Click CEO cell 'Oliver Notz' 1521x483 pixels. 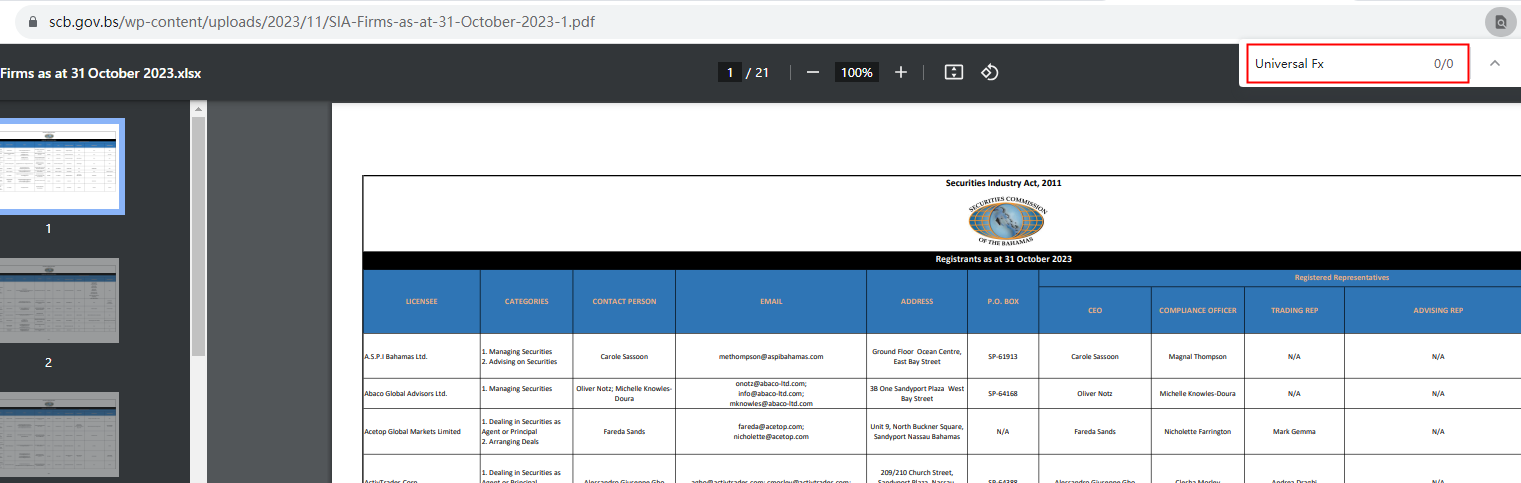pyautogui.click(x=1095, y=393)
